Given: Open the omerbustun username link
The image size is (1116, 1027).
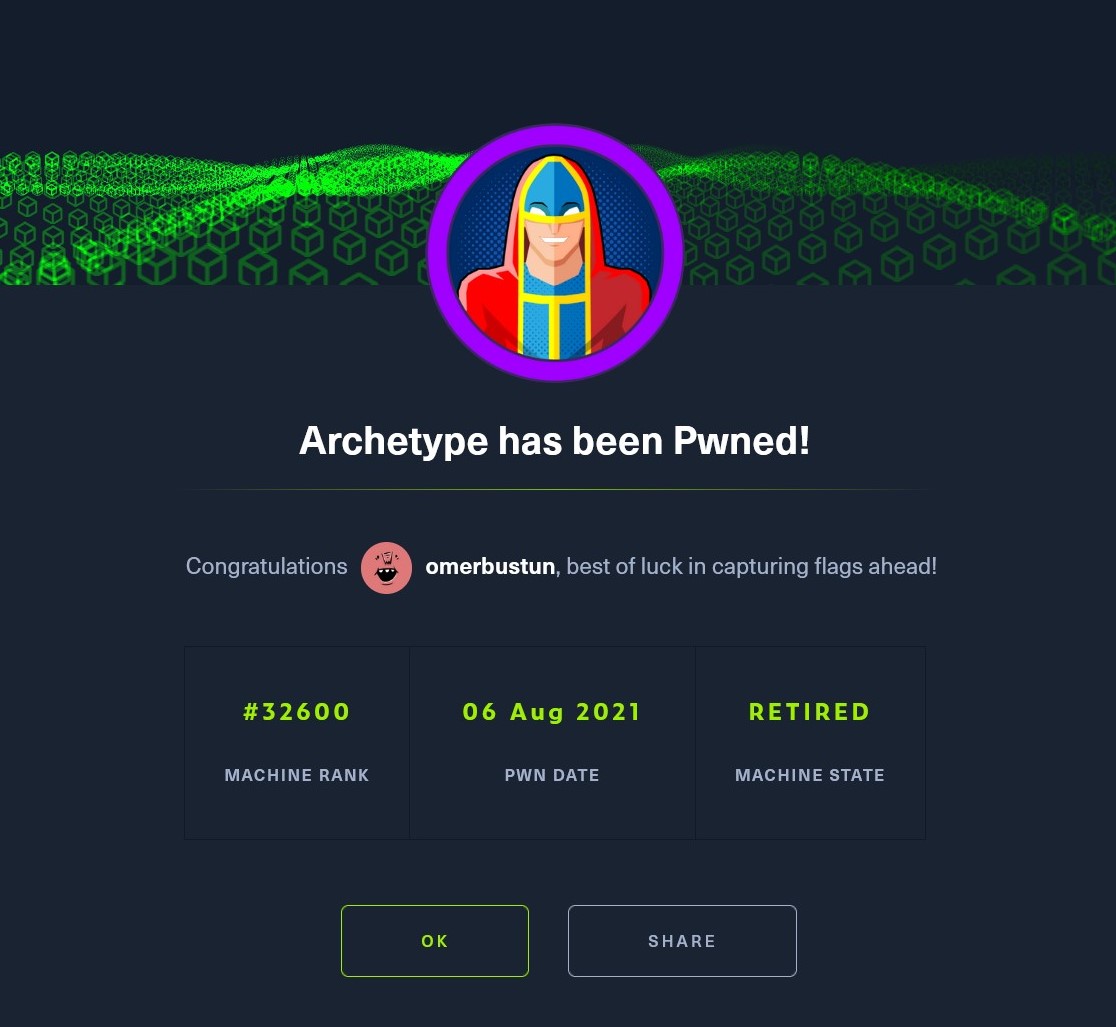Looking at the screenshot, I should 490,566.
